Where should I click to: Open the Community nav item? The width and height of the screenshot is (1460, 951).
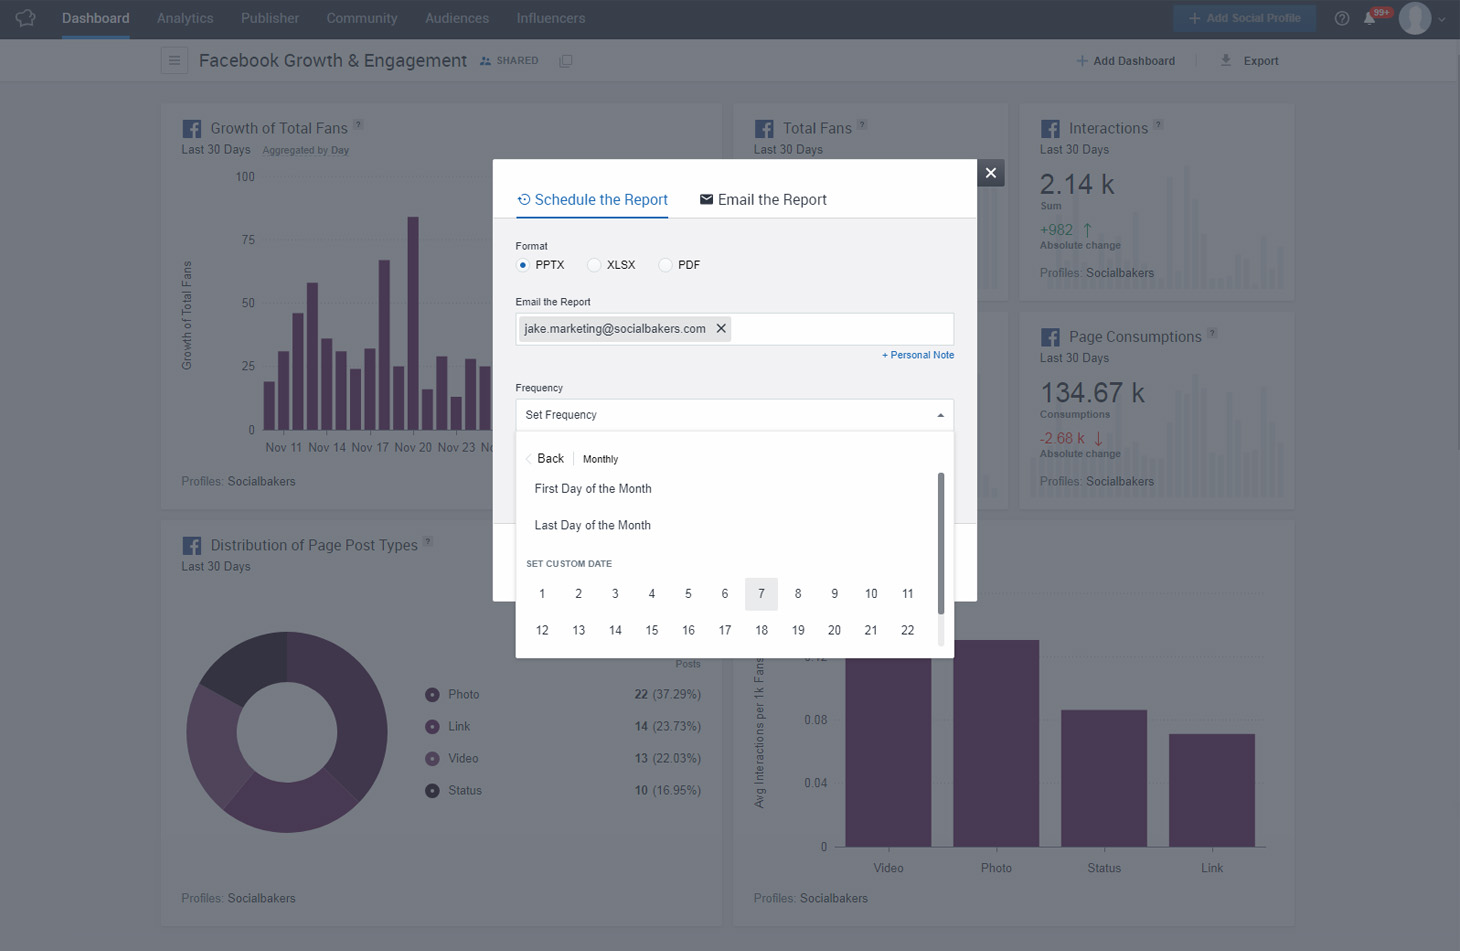click(362, 18)
